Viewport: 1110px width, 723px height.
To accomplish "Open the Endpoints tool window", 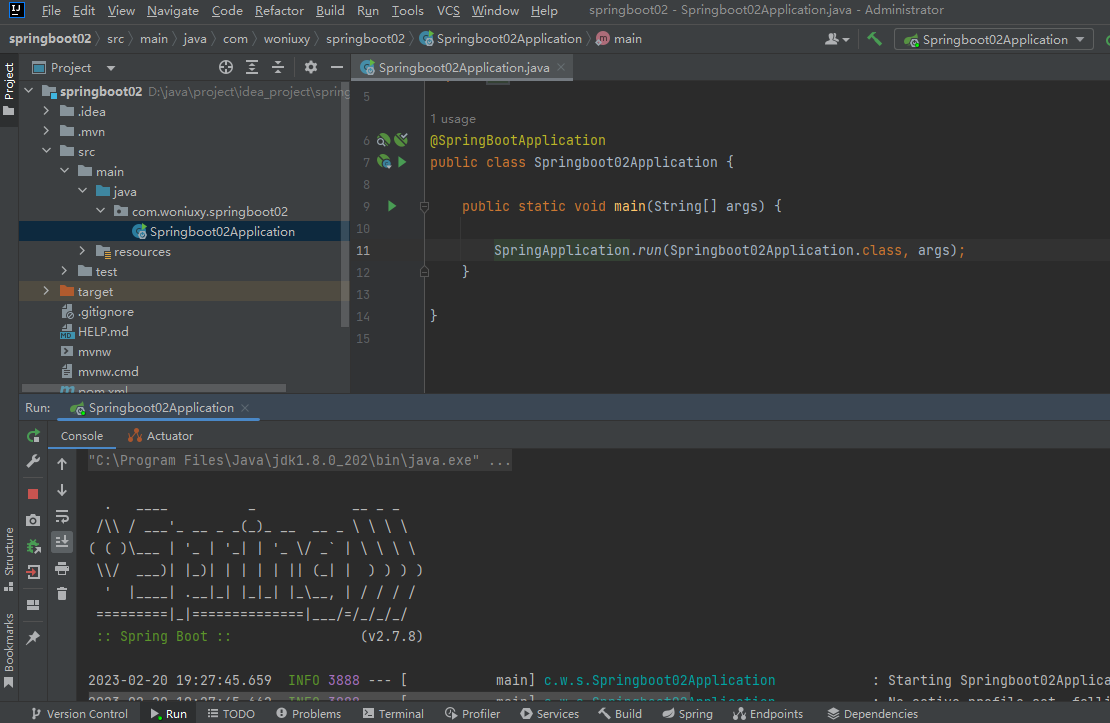I will (768, 714).
